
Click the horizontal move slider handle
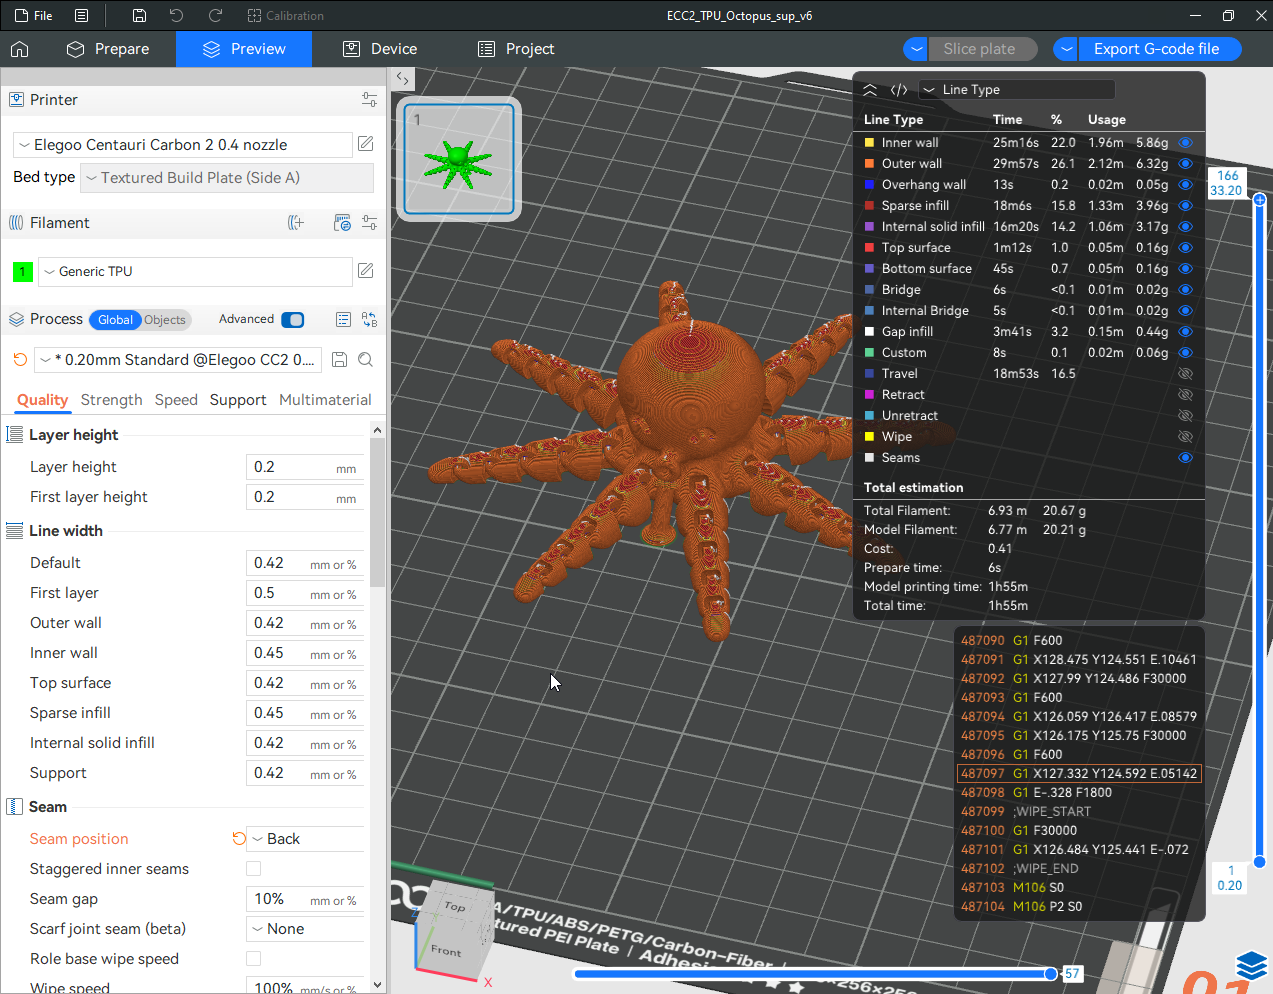1050,973
